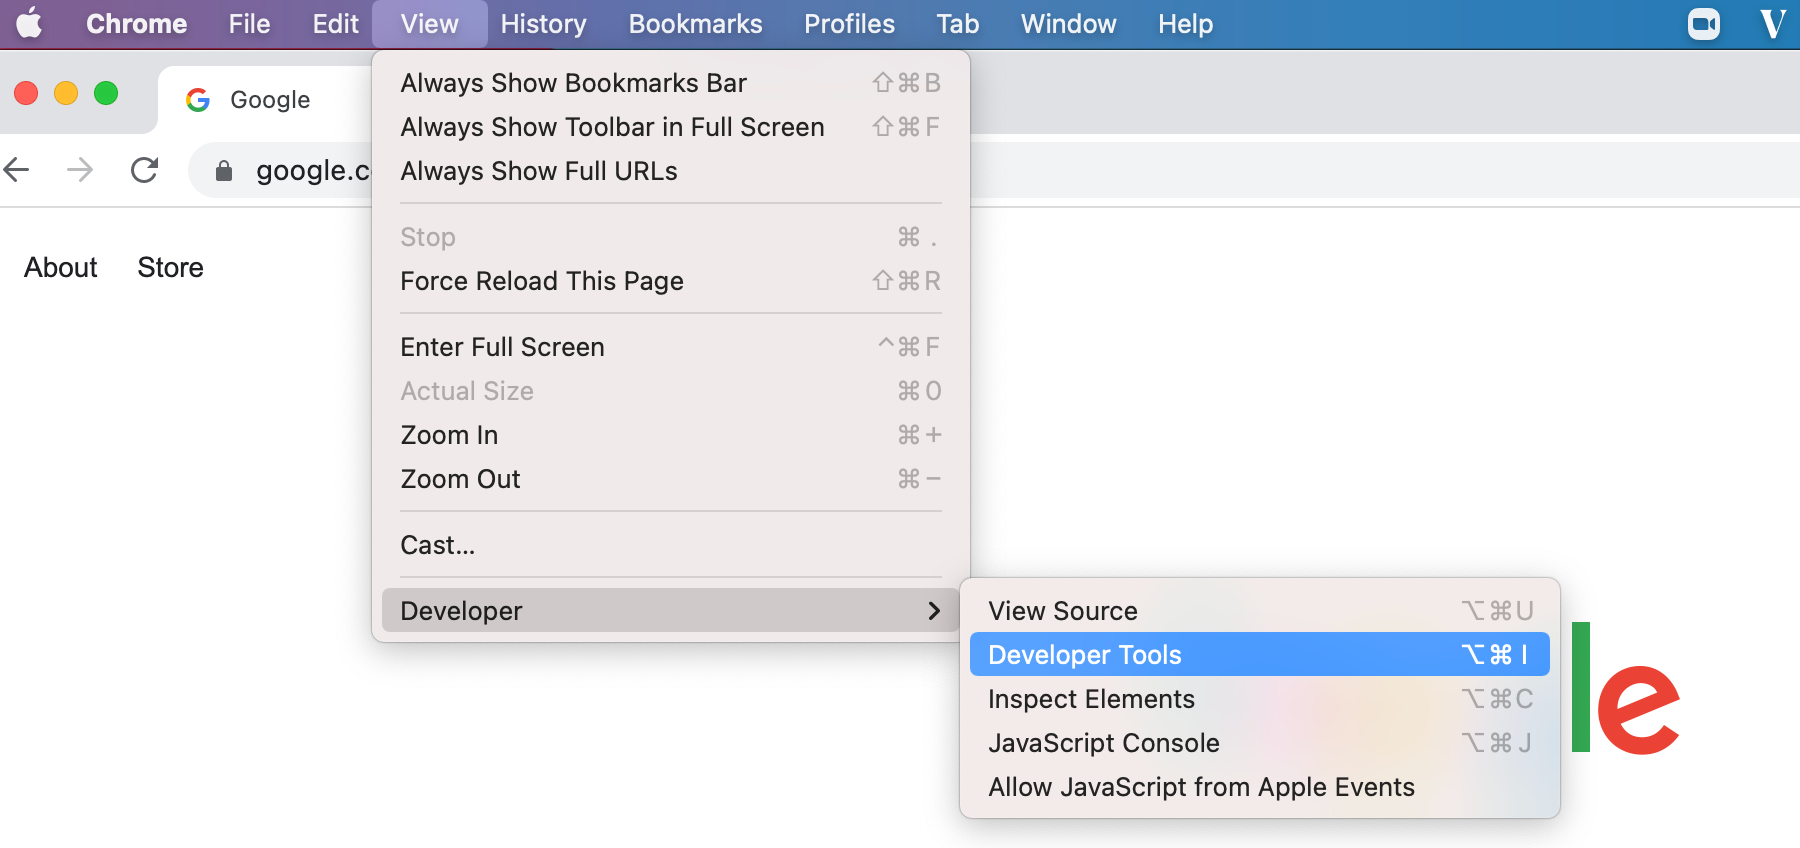The image size is (1800, 848).
Task: Click the Zoom camera icon in menu bar
Action: 1703,24
